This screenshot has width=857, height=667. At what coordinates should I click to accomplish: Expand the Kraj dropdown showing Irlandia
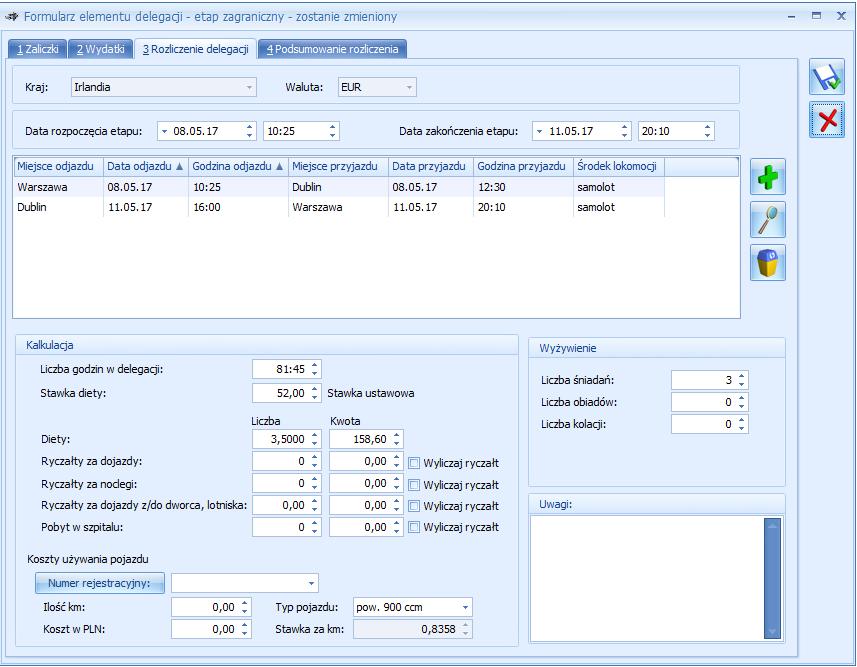(249, 87)
